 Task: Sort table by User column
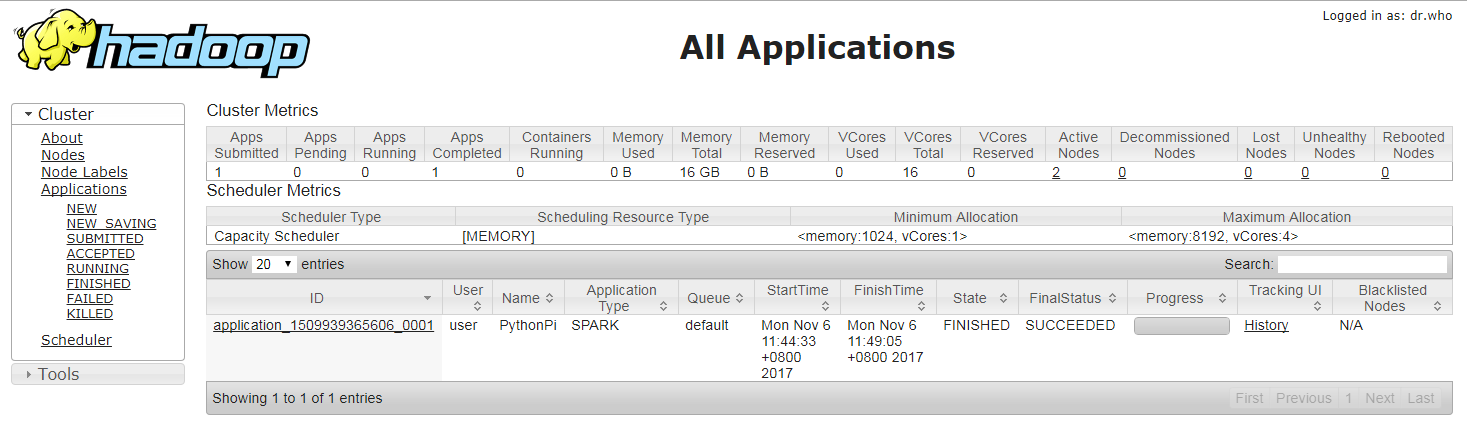coord(467,298)
